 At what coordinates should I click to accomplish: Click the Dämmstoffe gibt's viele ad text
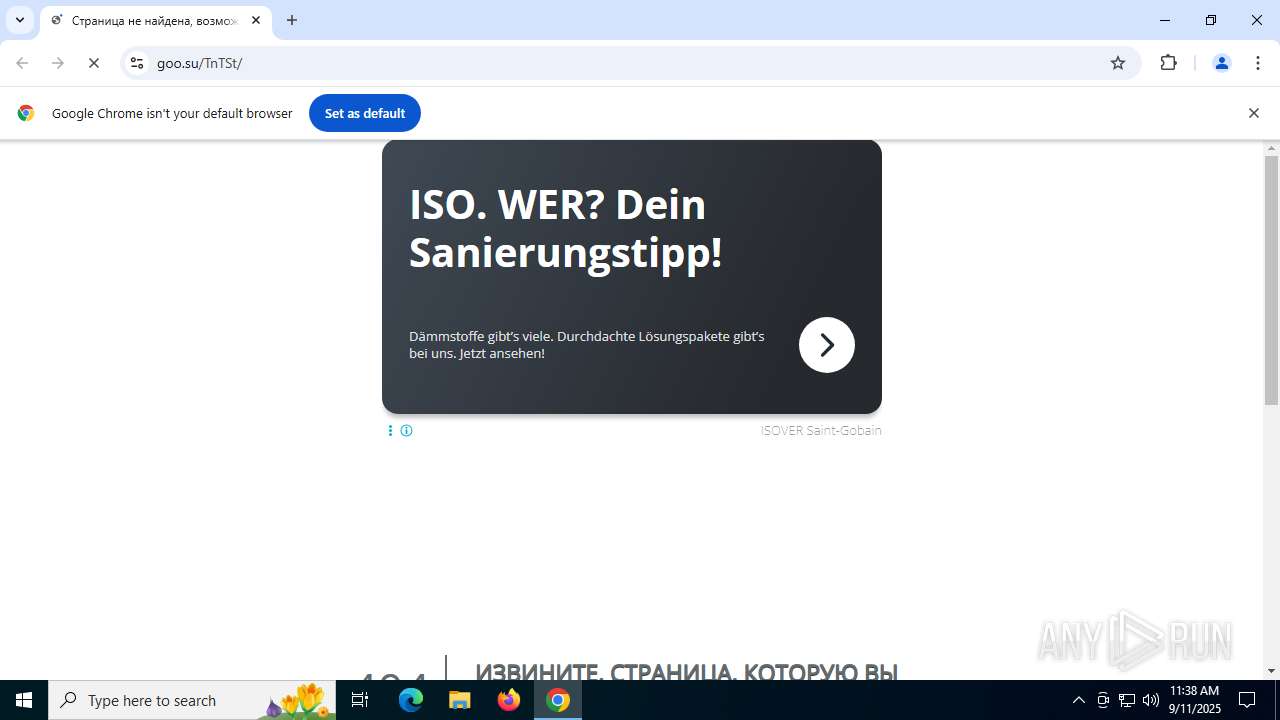click(587, 345)
